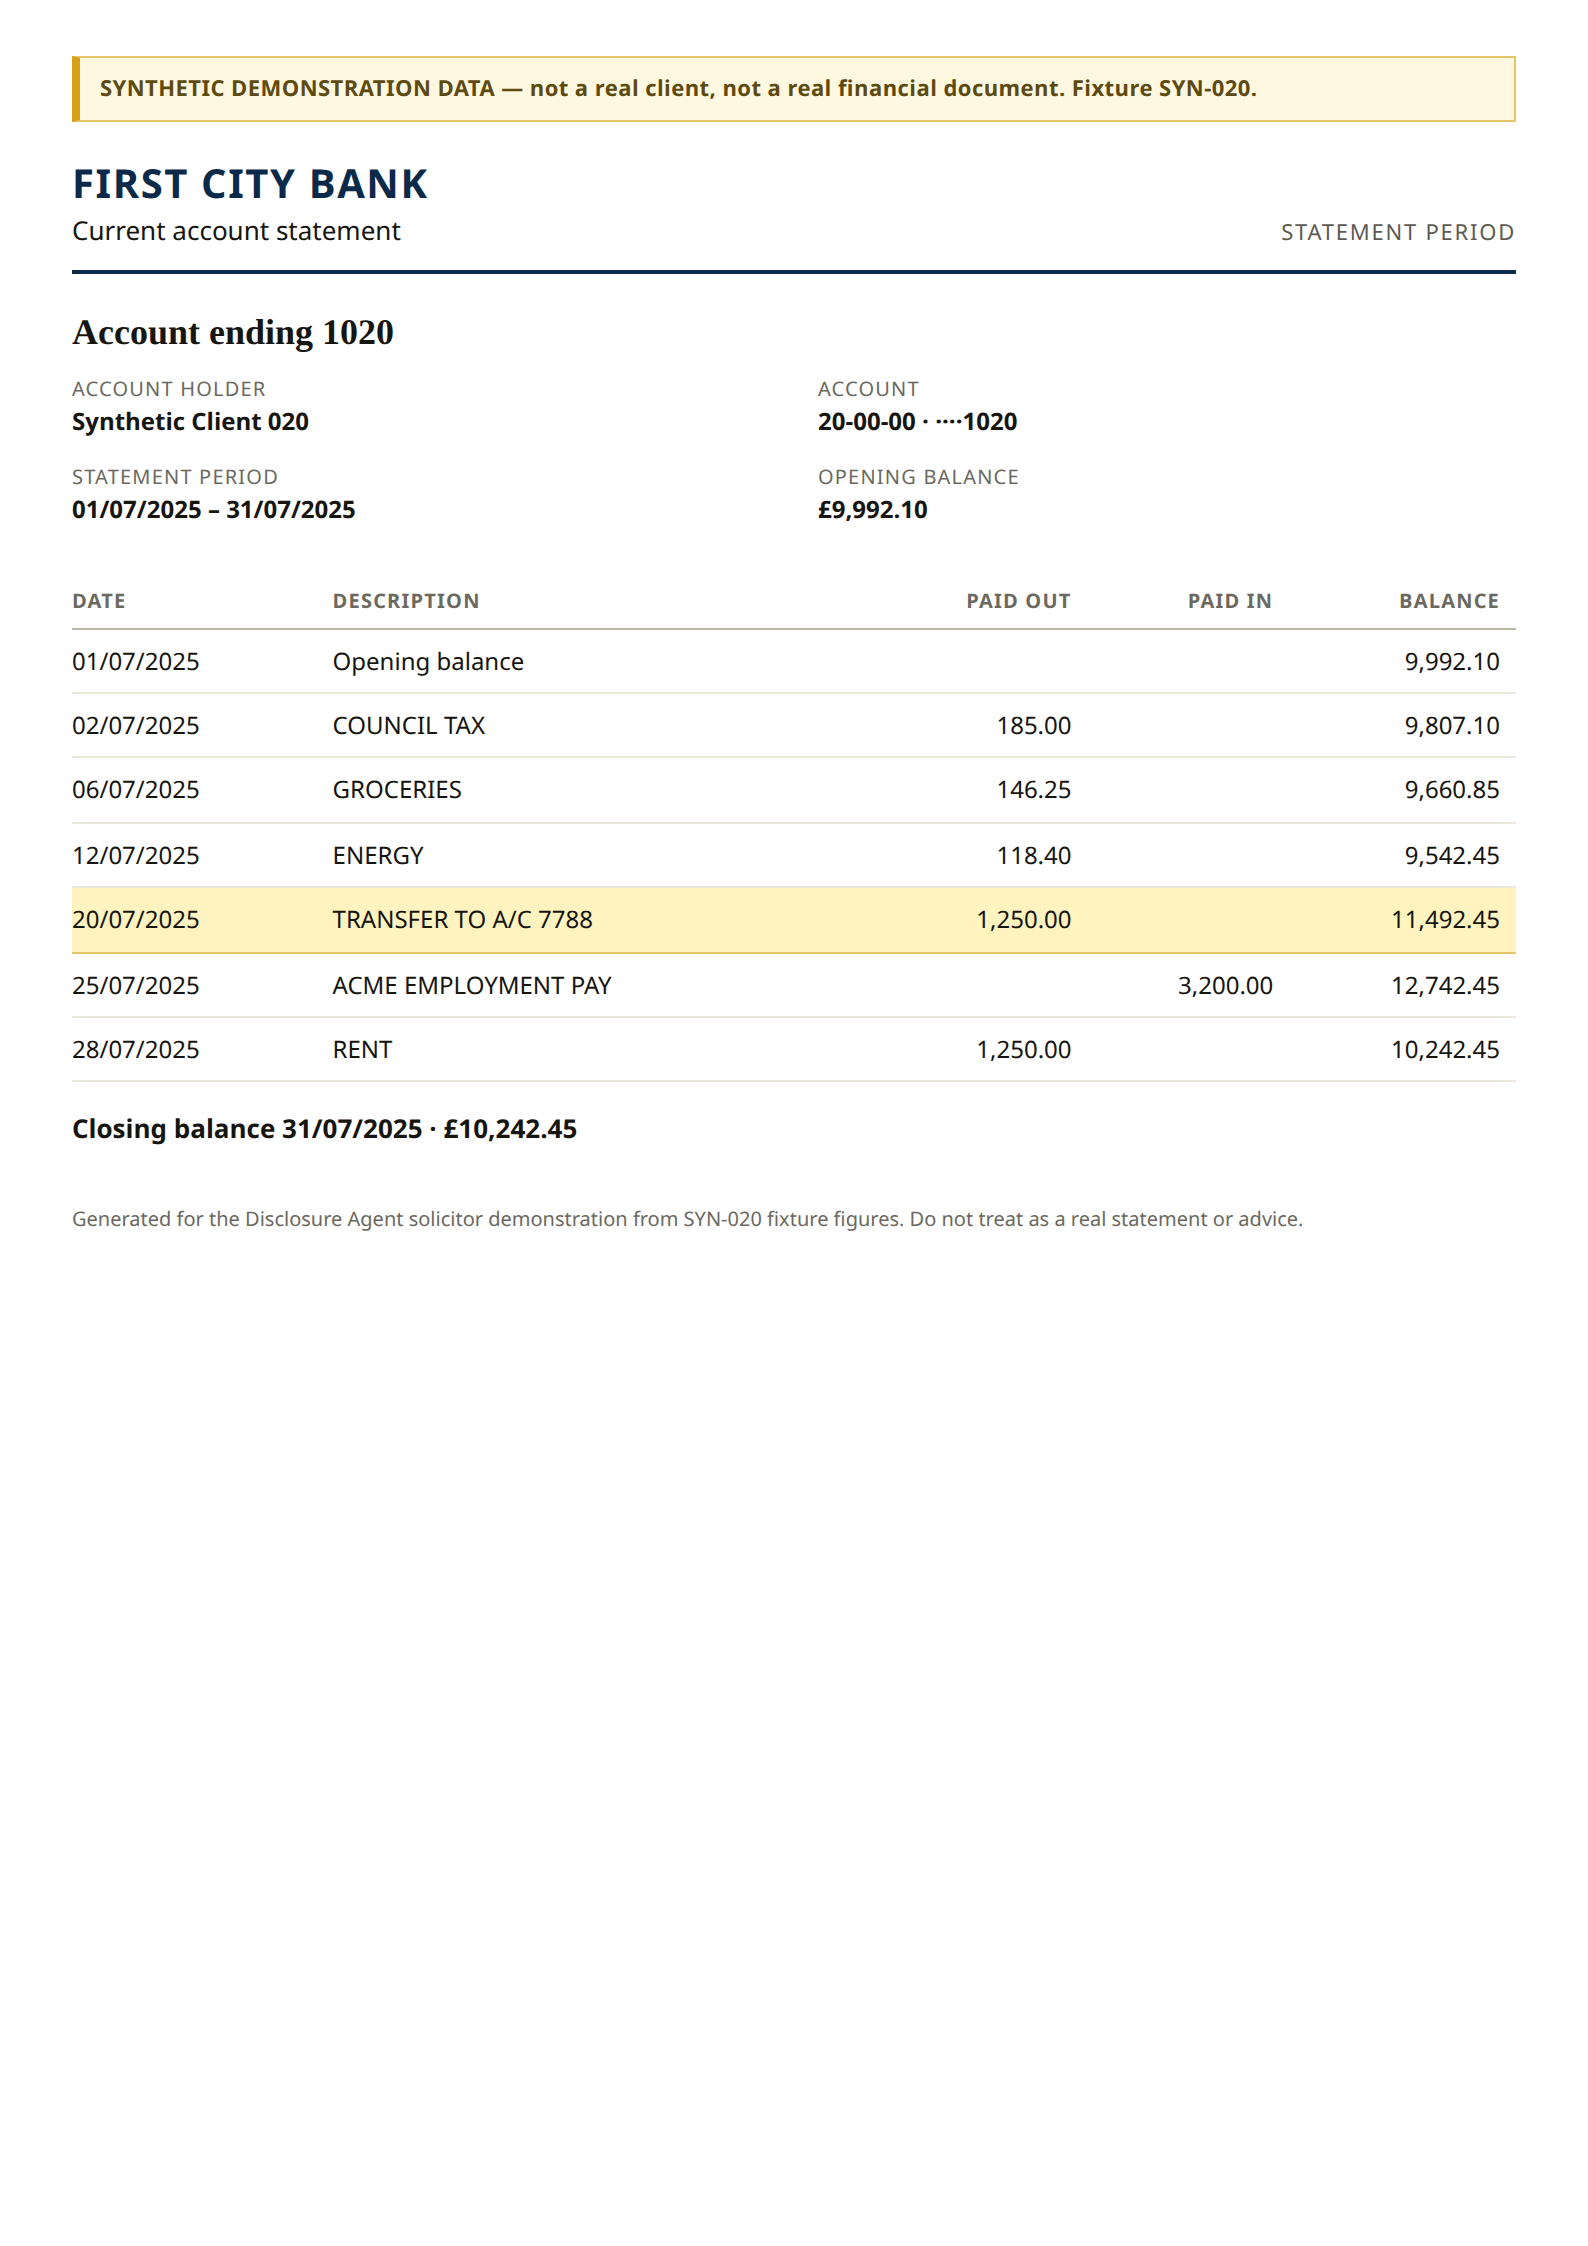Click 1,250.00 in the transfer row
The width and height of the screenshot is (1588, 2246).
click(x=1024, y=920)
